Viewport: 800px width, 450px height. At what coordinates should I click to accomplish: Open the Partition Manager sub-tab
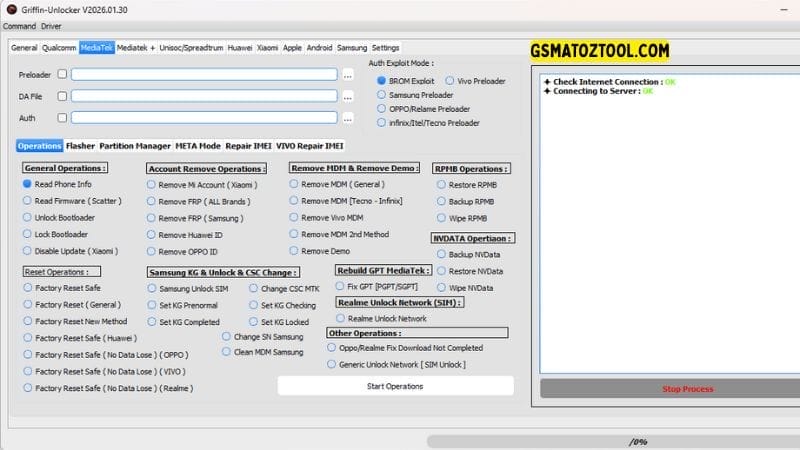click(135, 145)
